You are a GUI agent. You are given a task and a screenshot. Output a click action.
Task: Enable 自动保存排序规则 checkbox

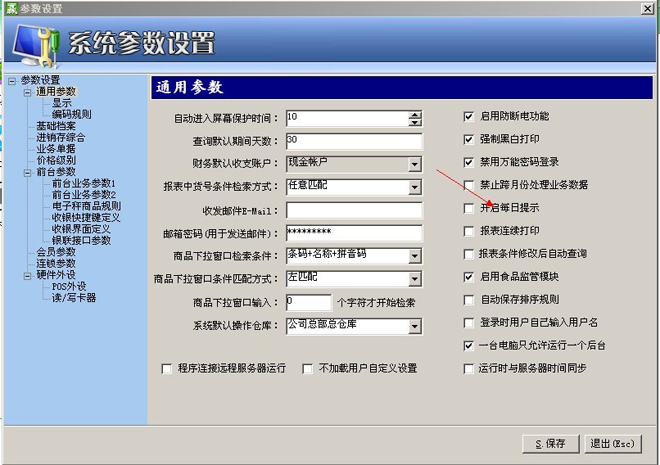point(468,300)
